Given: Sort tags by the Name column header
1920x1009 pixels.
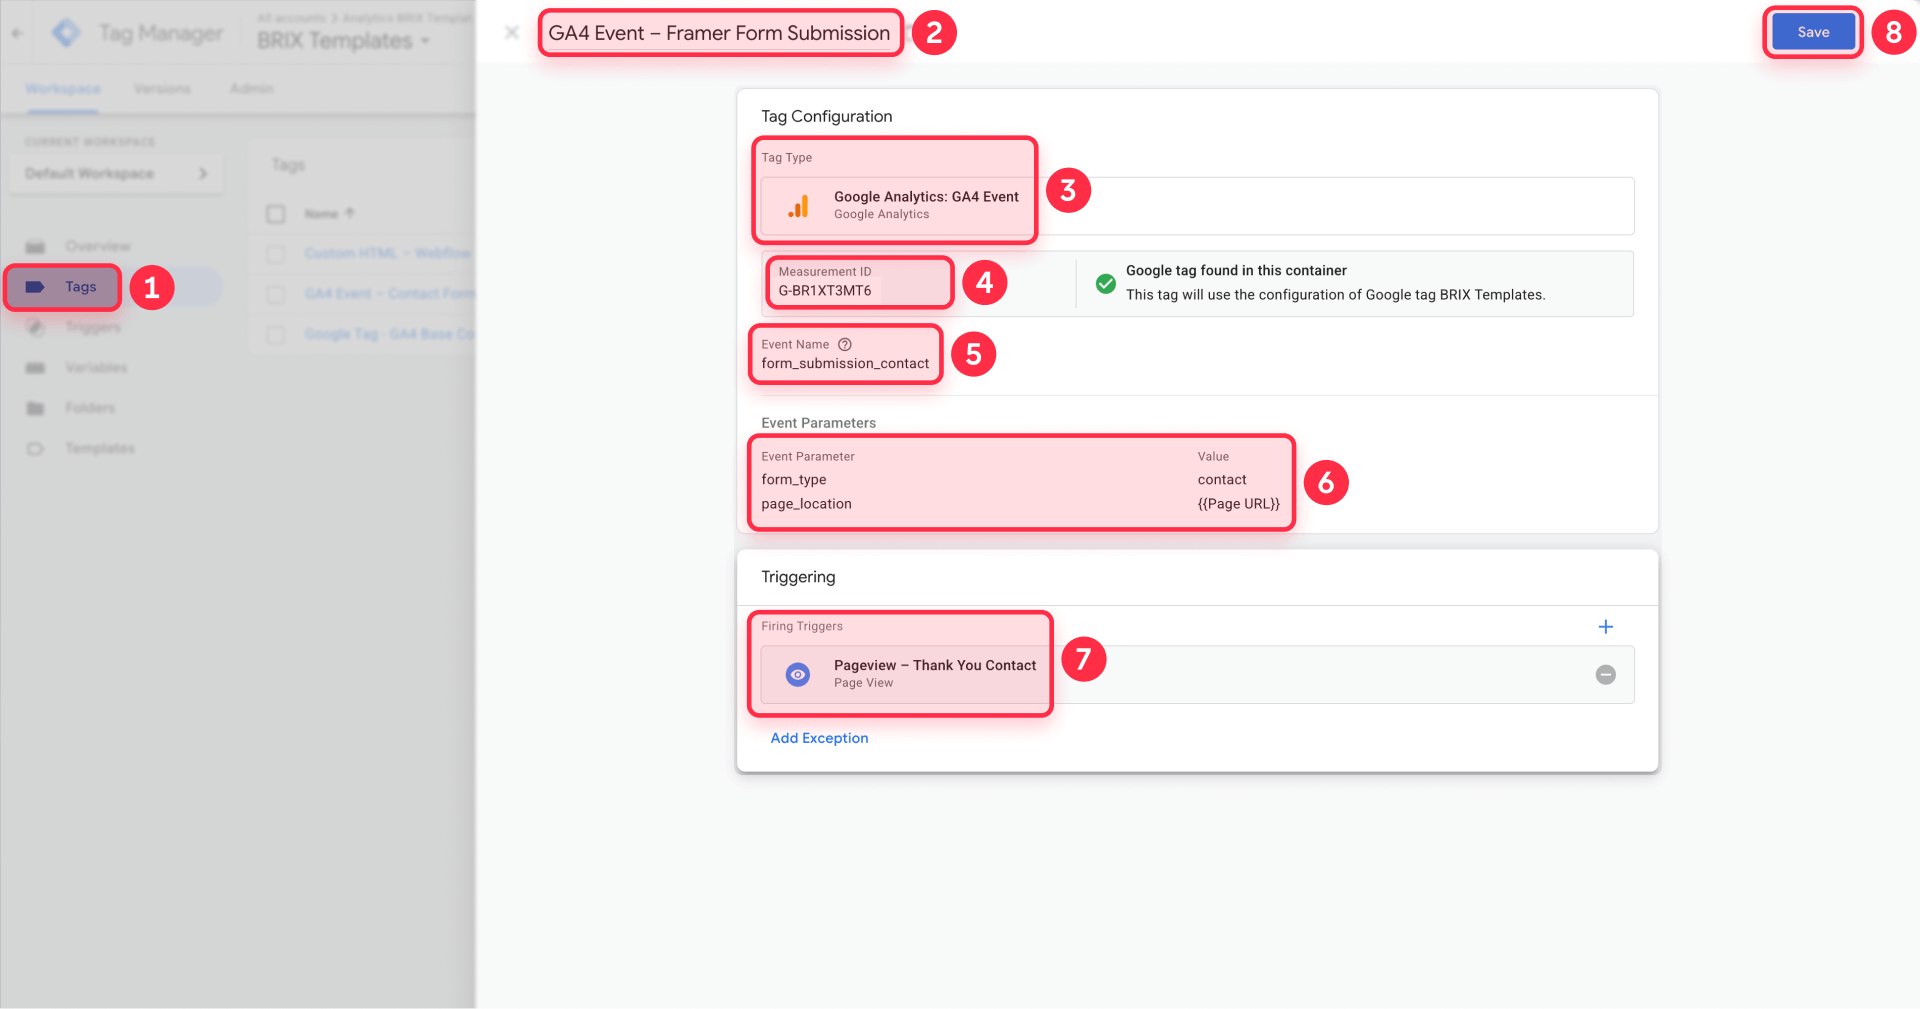Looking at the screenshot, I should coord(329,214).
